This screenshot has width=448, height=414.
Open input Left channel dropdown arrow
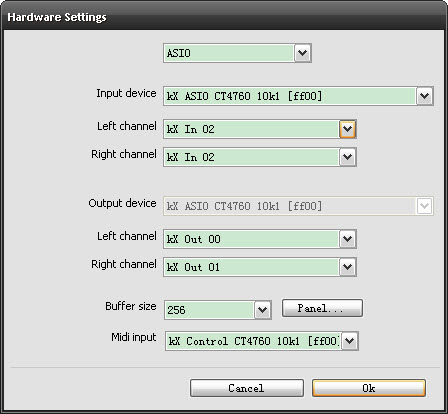pos(348,129)
